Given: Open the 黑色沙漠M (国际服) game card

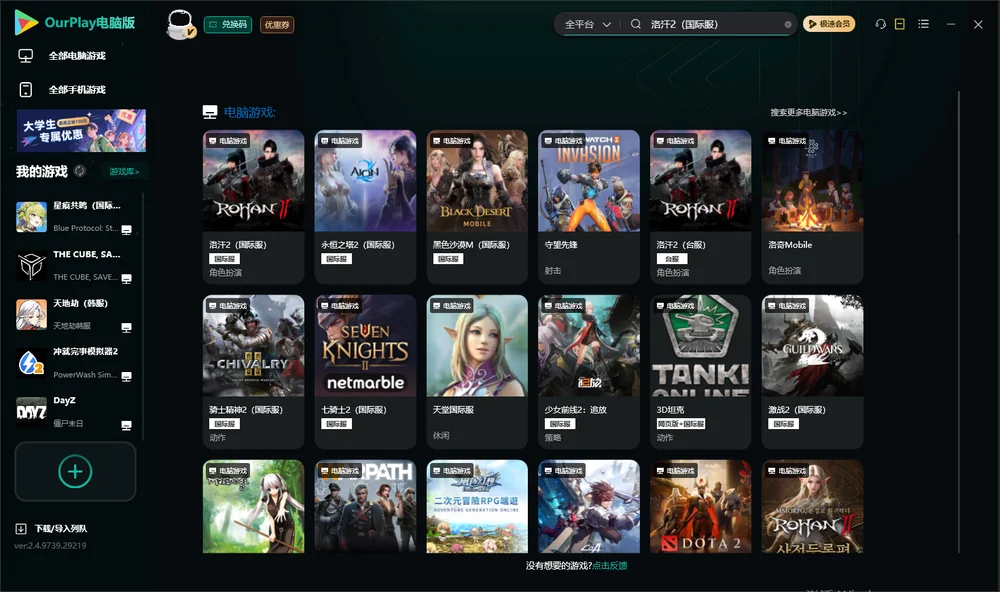Looking at the screenshot, I should tap(477, 207).
